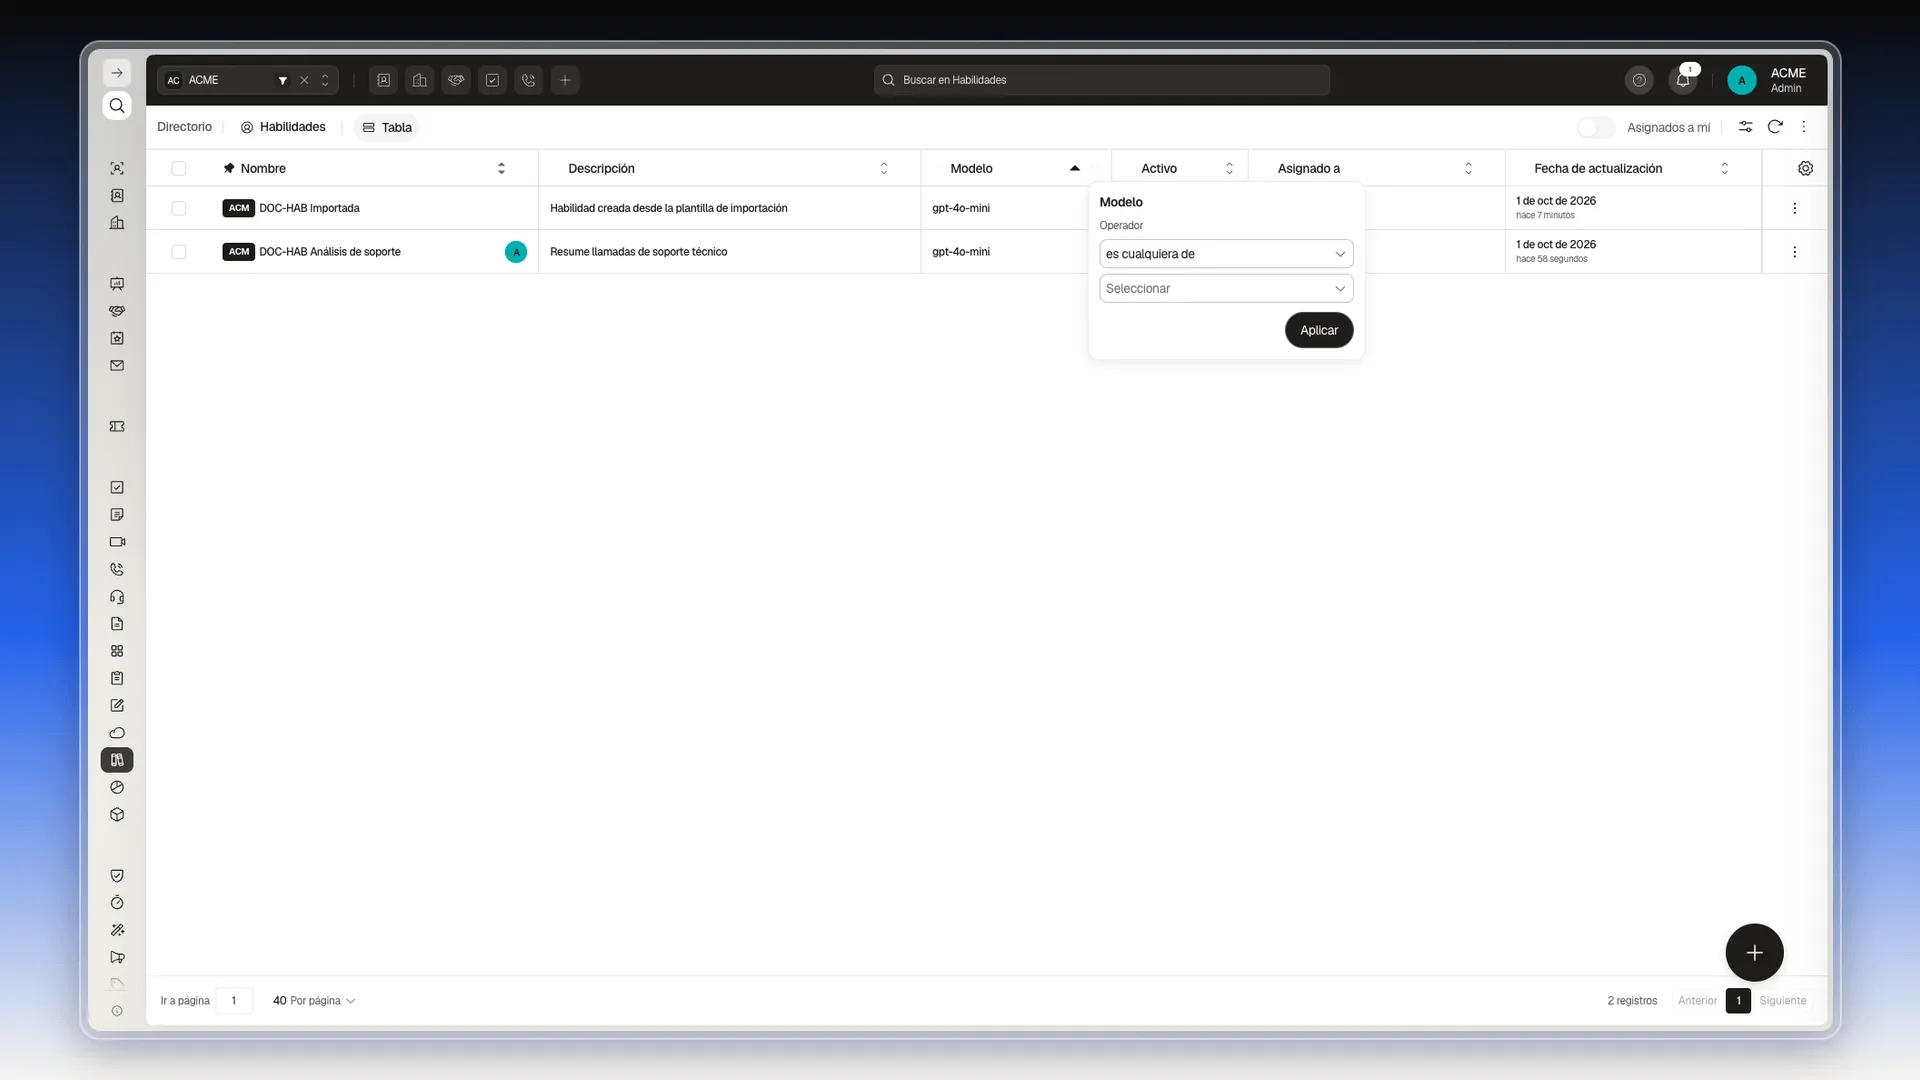Open the Habilidades breadcrumb tab

(283, 127)
